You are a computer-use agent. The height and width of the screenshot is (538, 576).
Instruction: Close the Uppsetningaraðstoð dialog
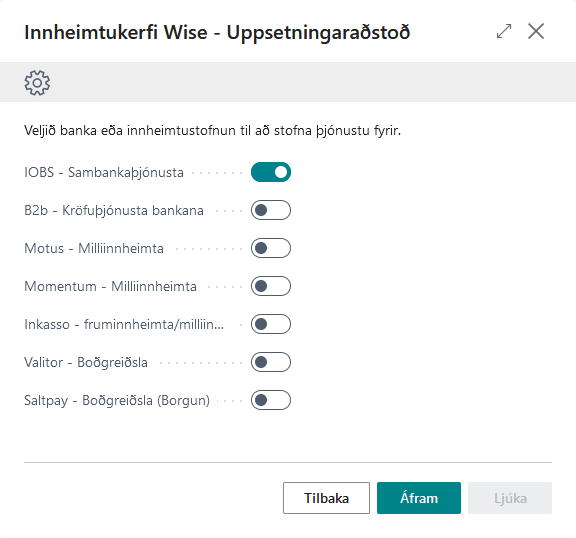536,31
